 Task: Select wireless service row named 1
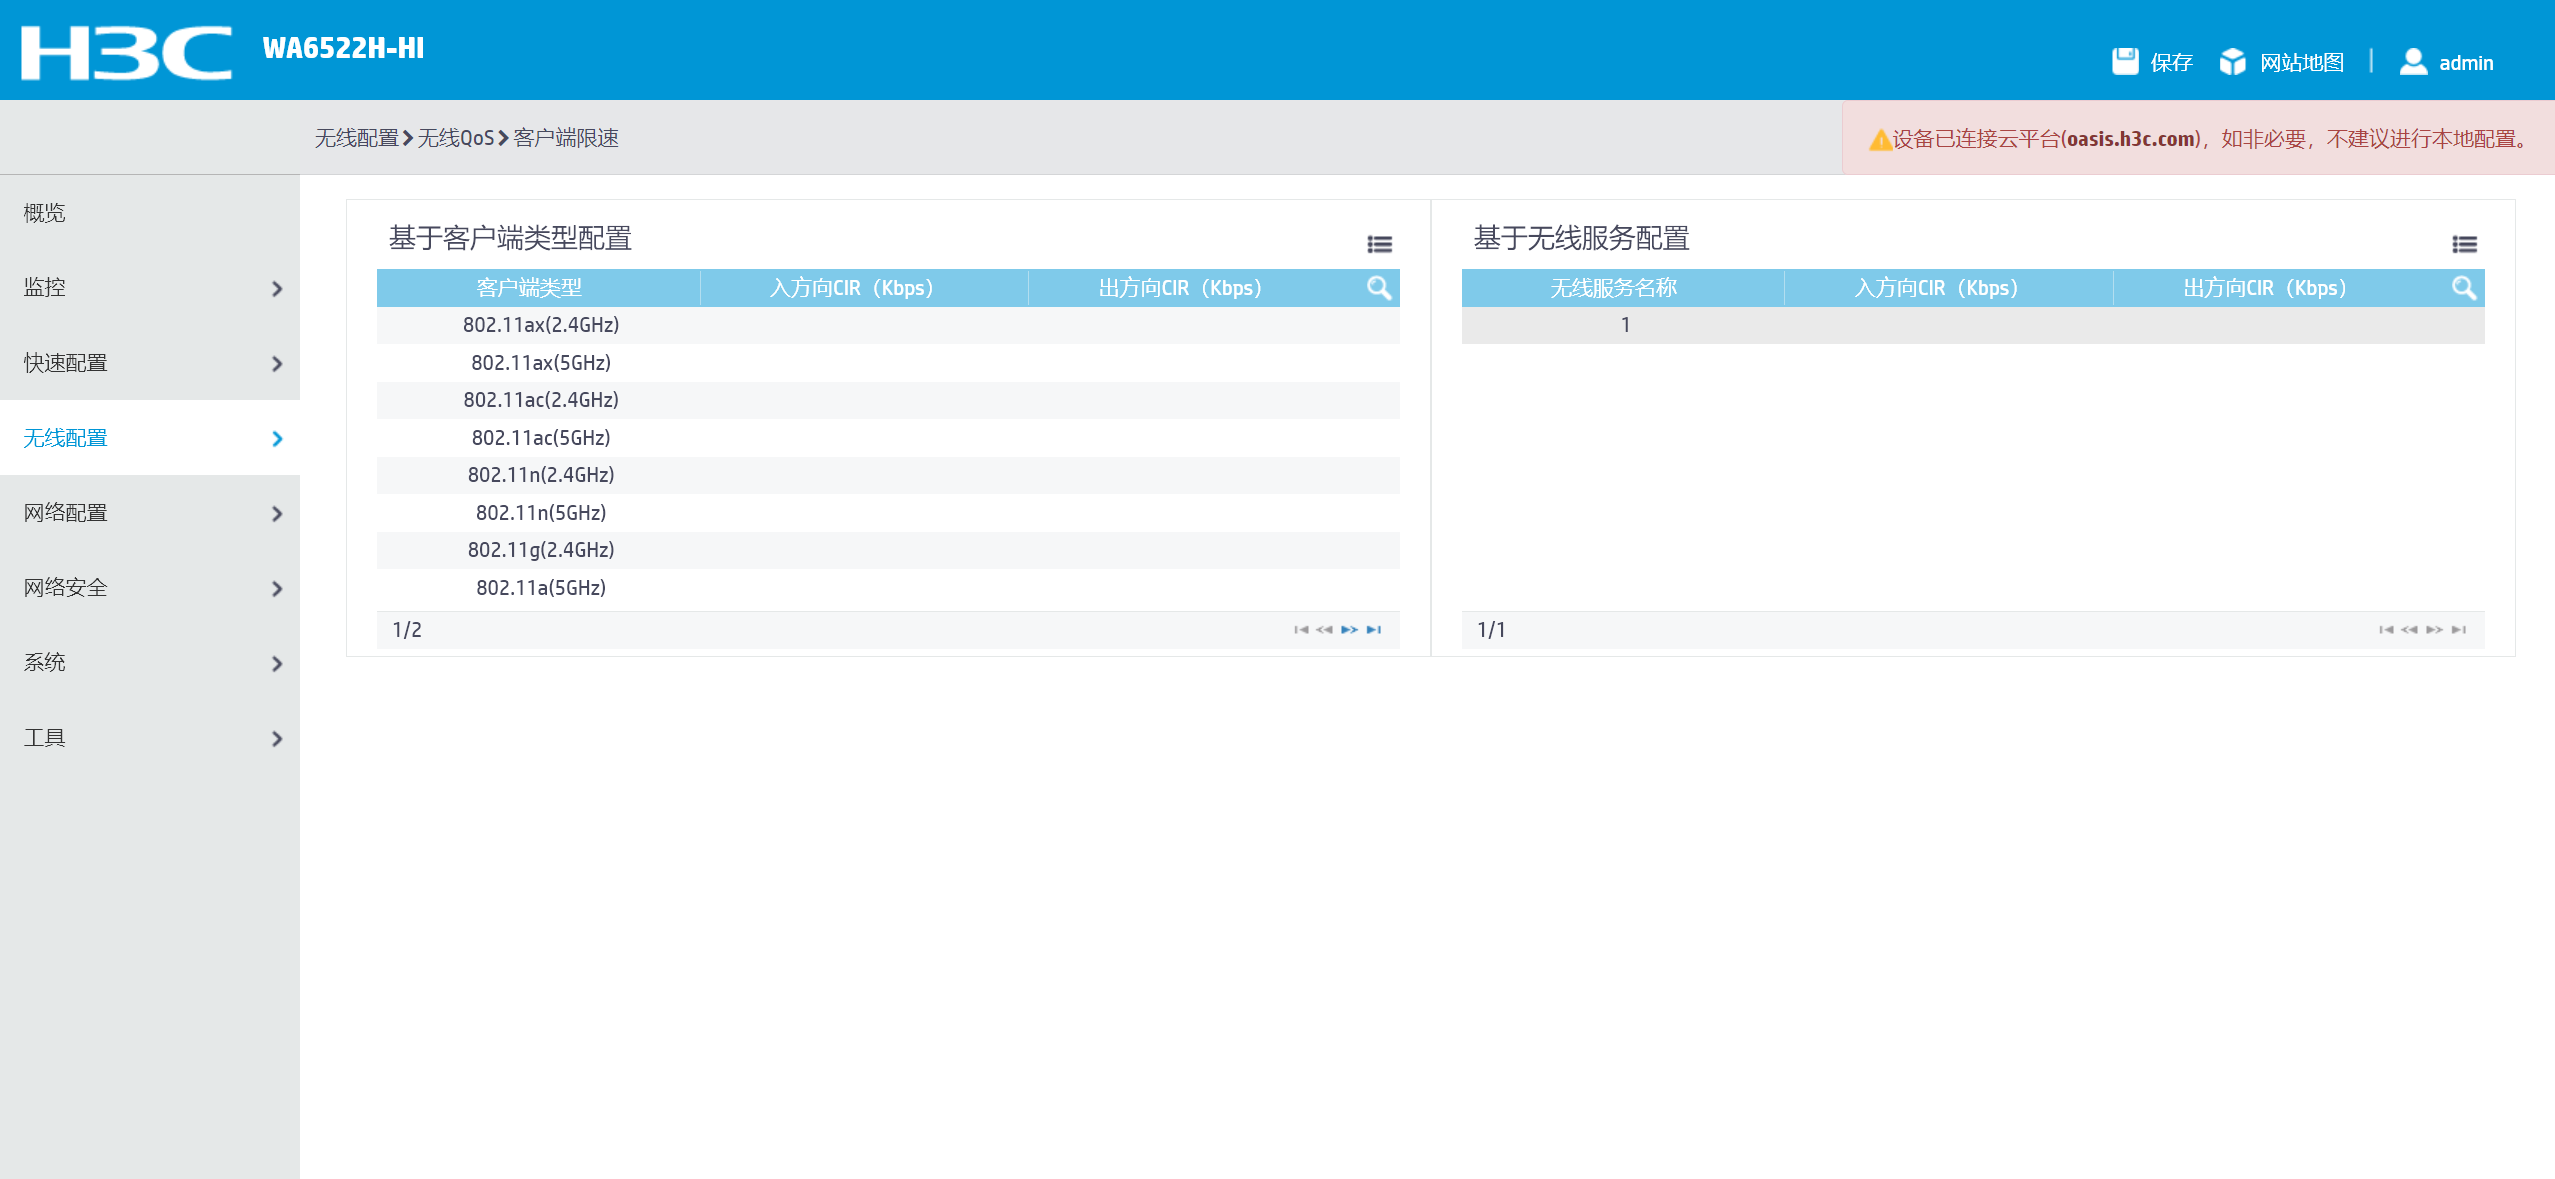coord(1625,325)
